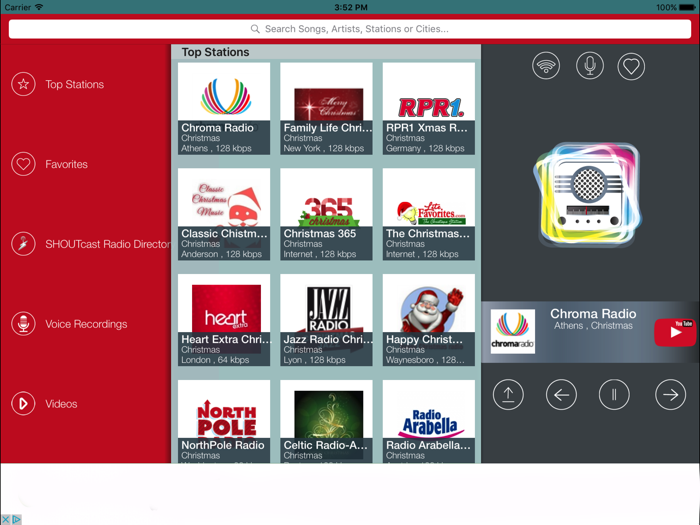
Task: Click the Chroma Radio now-playing logo thumbnail
Action: point(512,332)
